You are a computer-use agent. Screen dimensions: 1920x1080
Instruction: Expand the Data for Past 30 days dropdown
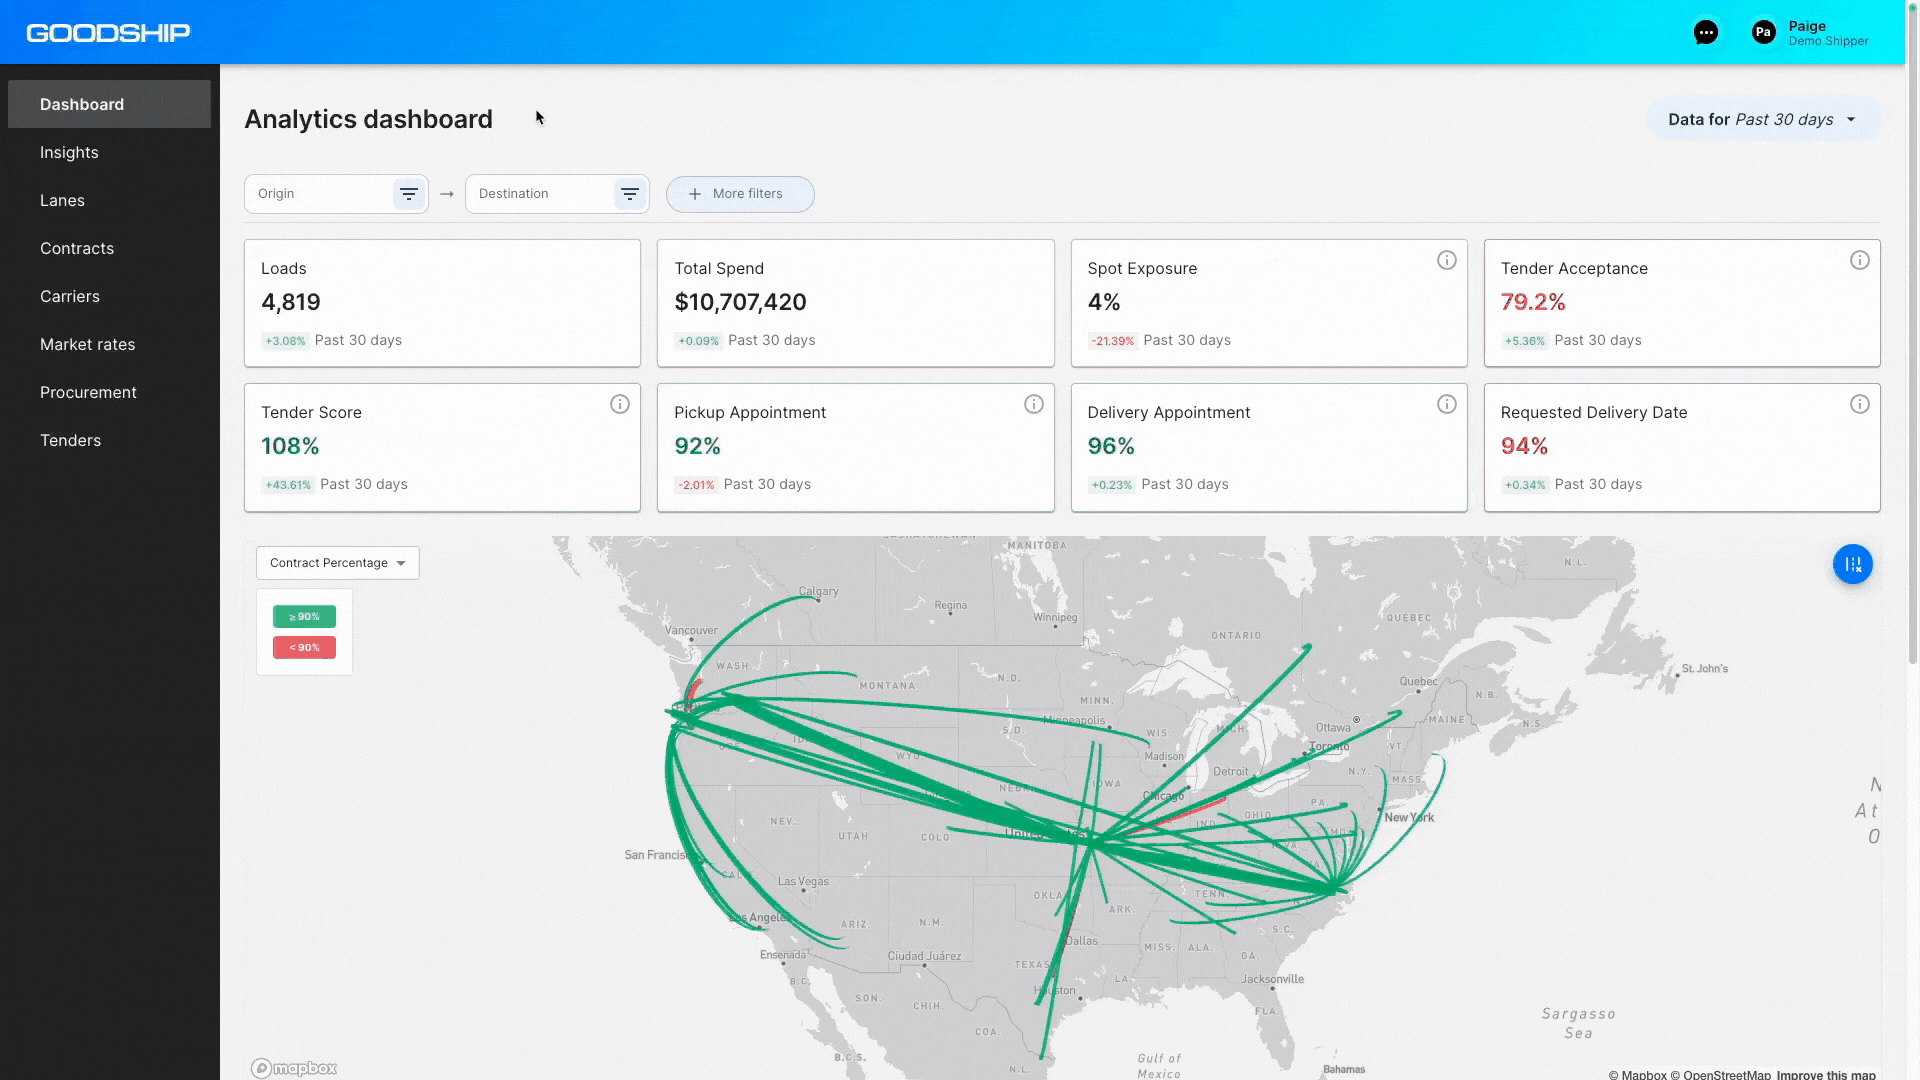1763,119
